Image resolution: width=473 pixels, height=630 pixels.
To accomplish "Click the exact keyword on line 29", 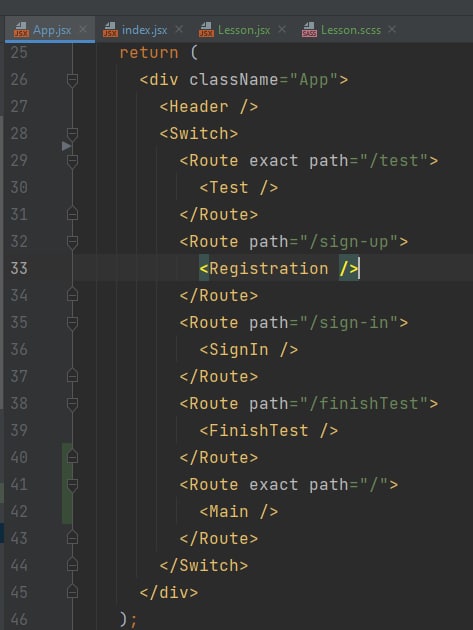I will 274,161.
